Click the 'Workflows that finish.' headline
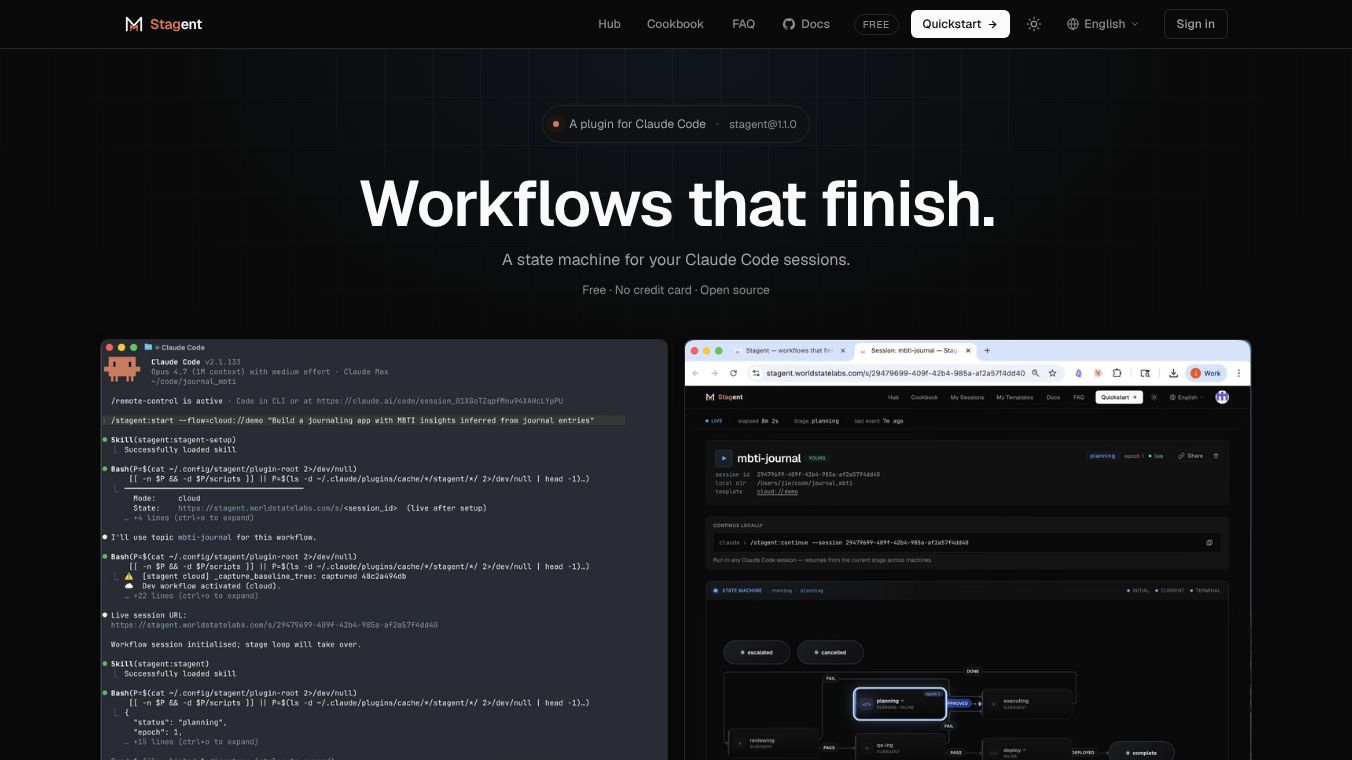This screenshot has width=1352, height=760. pyautogui.click(x=677, y=203)
